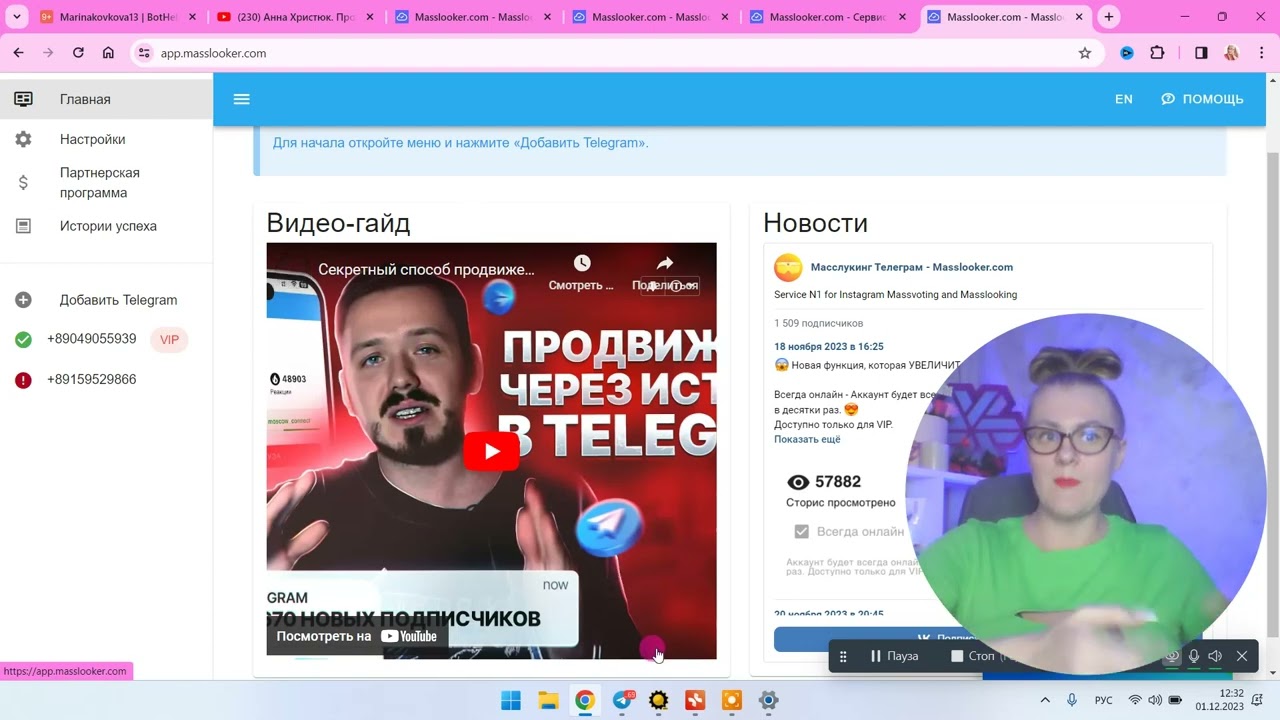1280x720 pixels.
Task: Click the Share arrow on video
Action: tap(665, 263)
